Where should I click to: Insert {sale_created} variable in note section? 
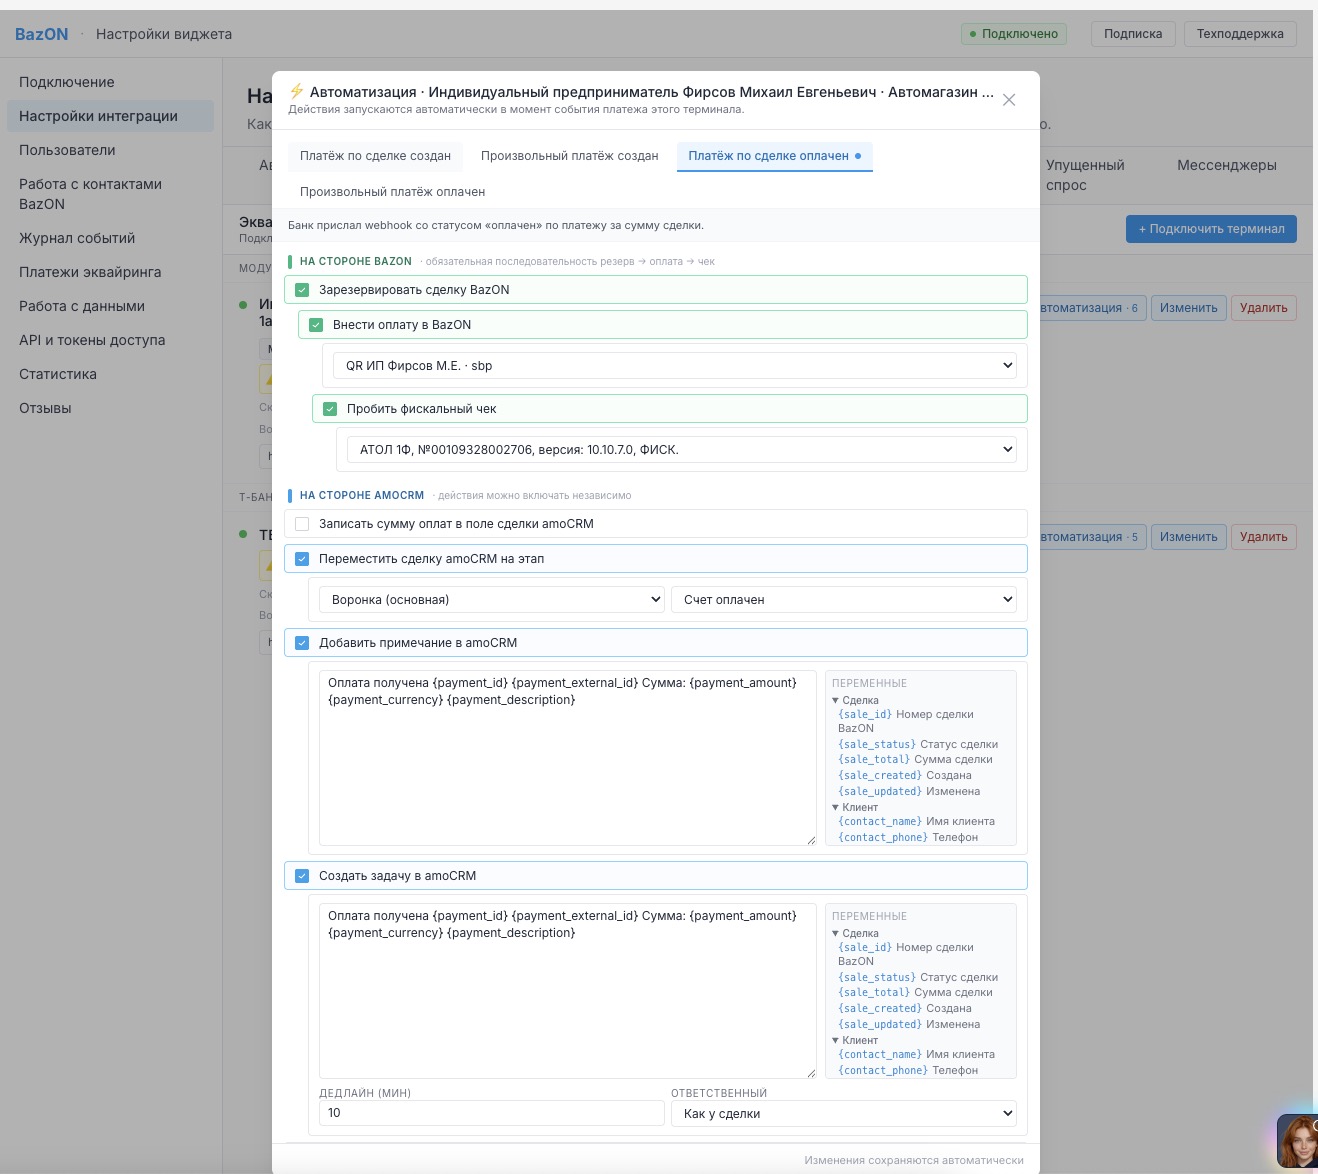[880, 775]
